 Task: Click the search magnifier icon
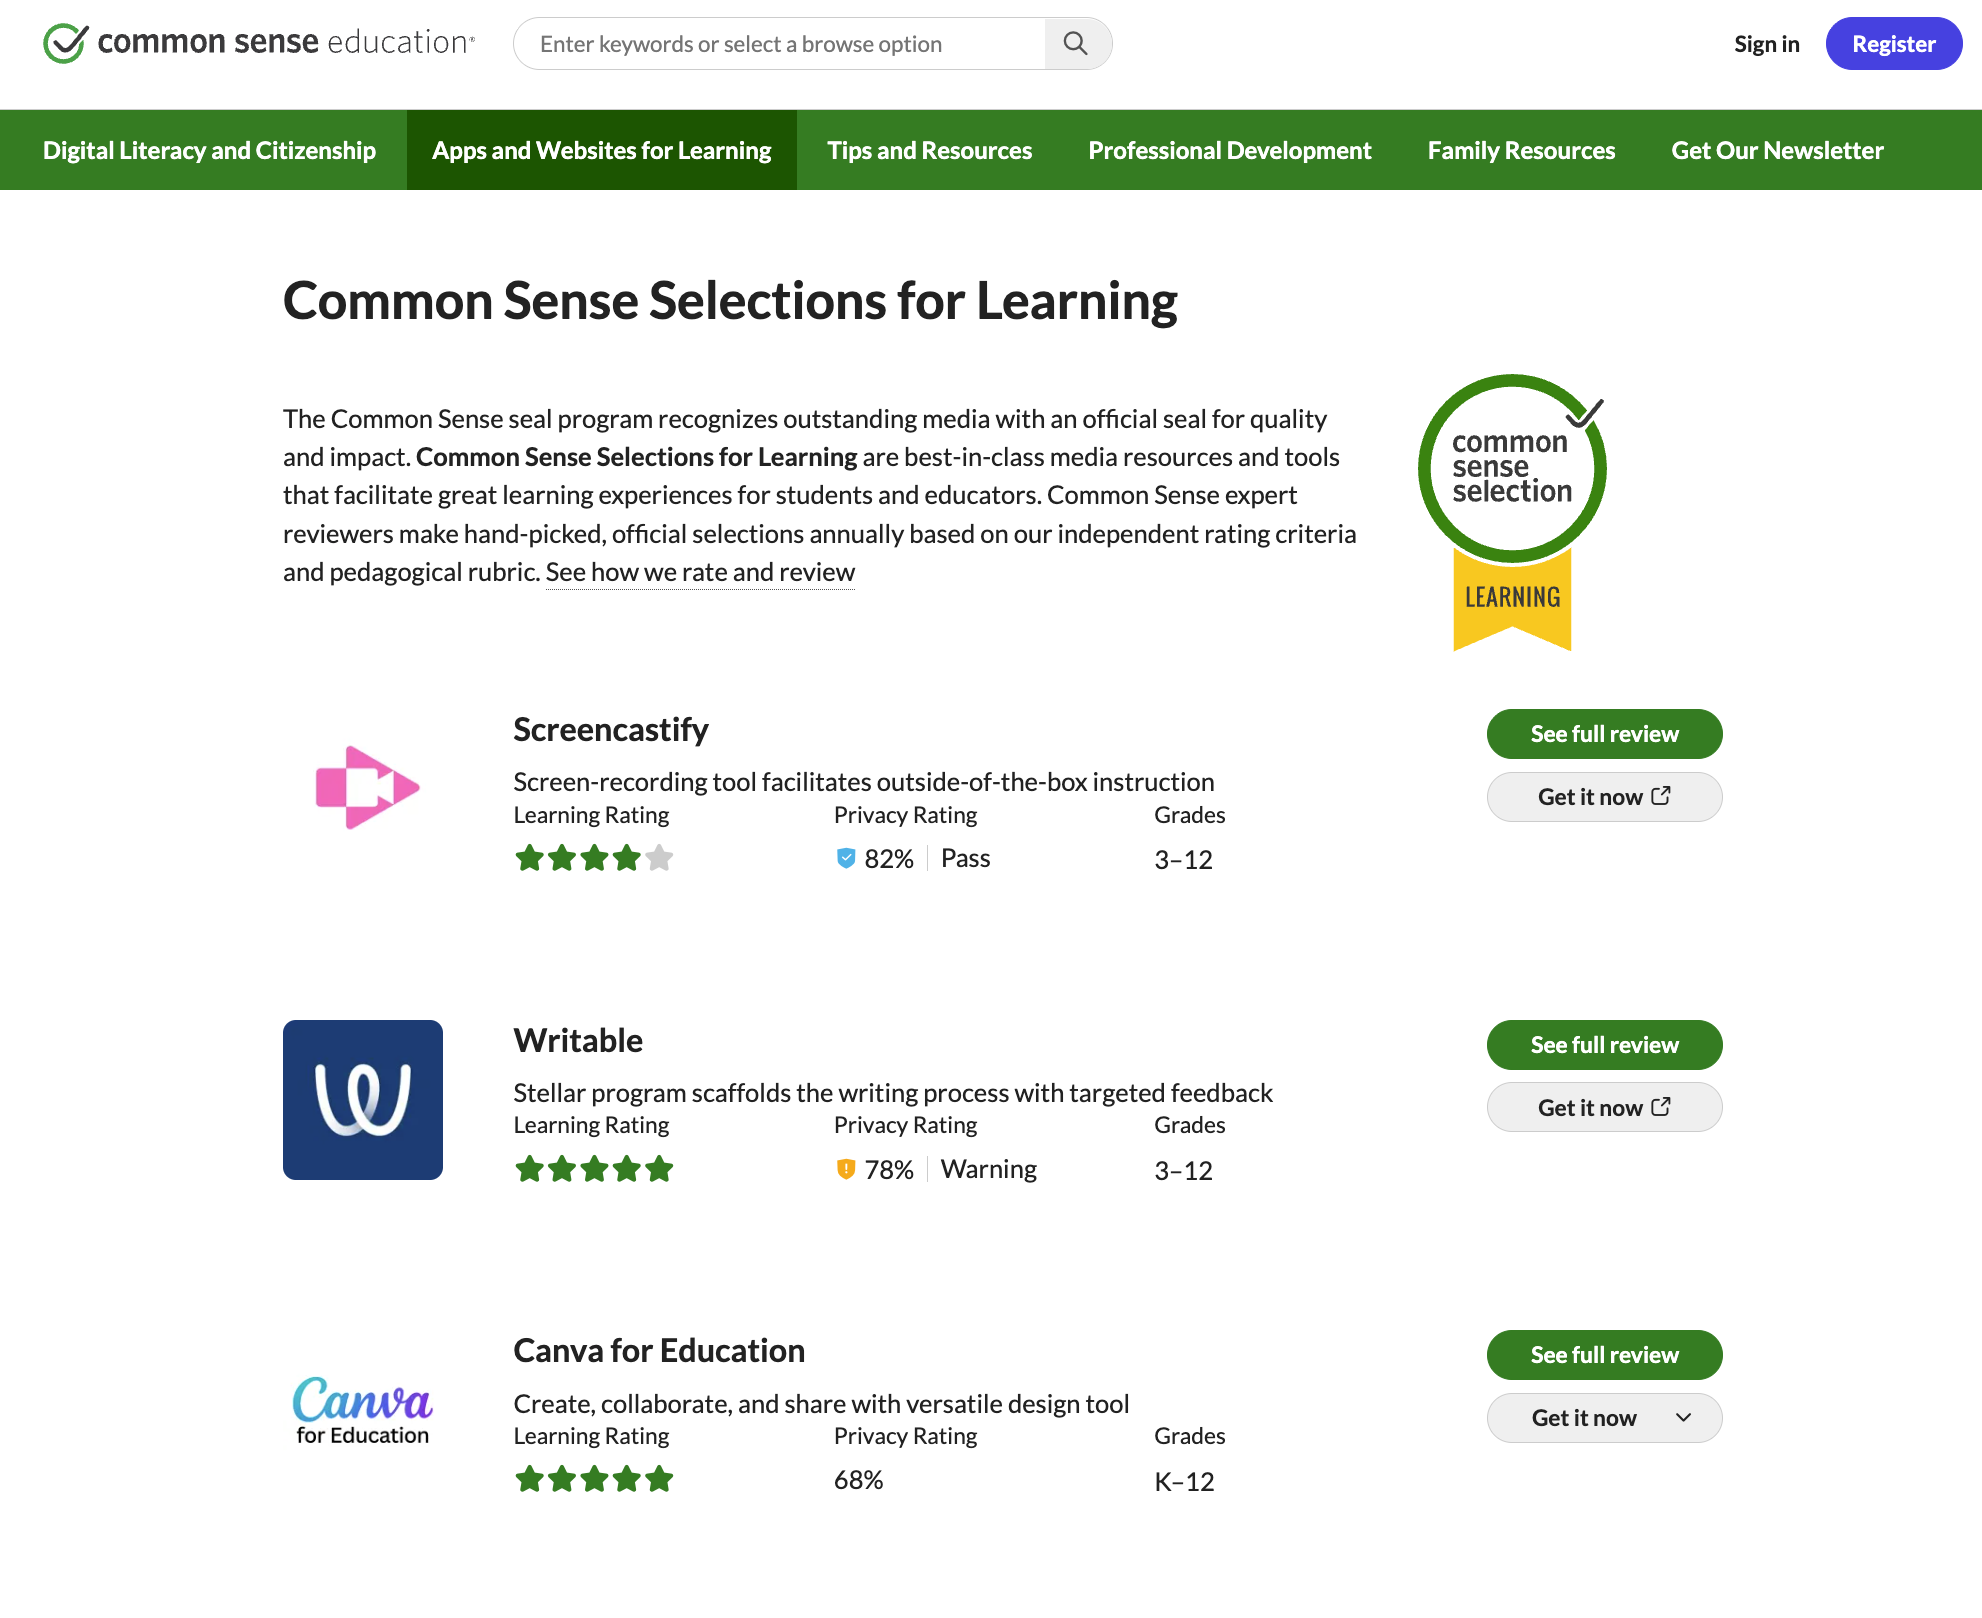pos(1076,44)
